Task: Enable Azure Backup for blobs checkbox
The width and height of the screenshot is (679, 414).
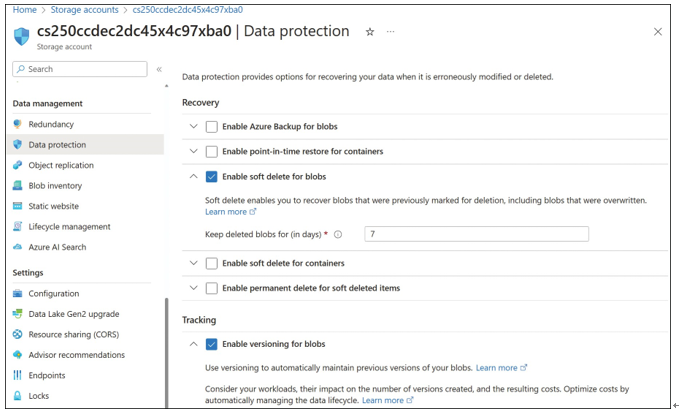Action: [211, 126]
